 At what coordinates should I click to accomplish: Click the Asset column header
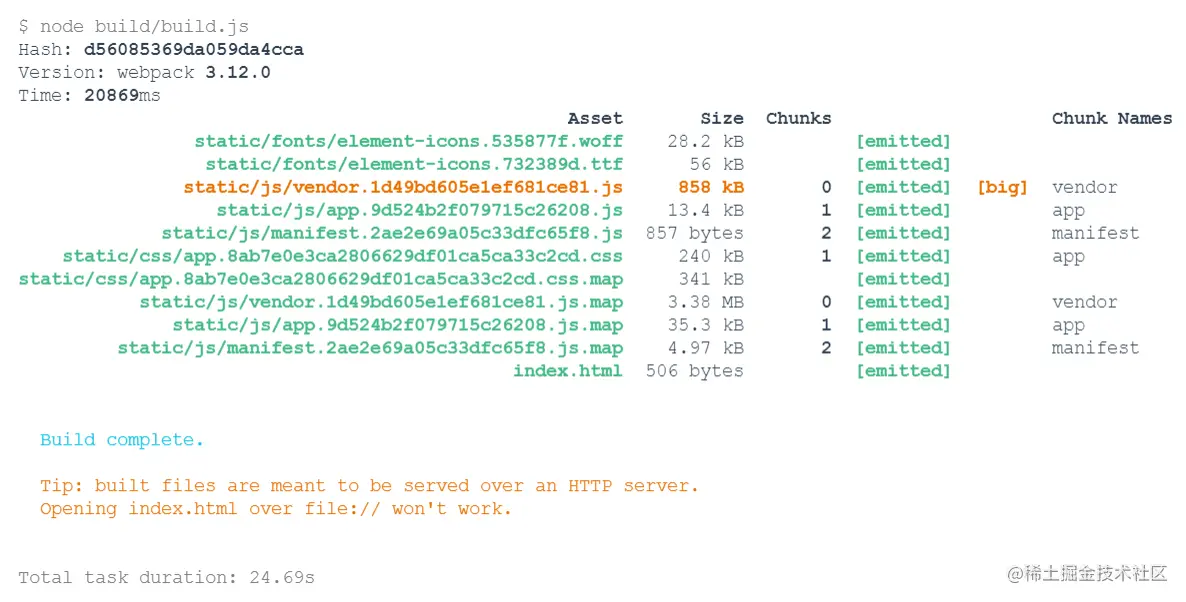595,118
